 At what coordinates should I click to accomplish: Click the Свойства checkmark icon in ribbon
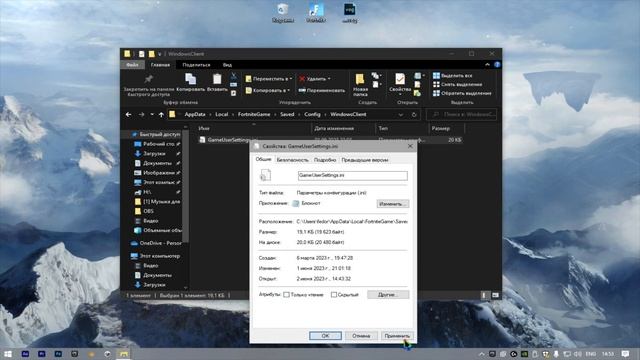click(400, 79)
